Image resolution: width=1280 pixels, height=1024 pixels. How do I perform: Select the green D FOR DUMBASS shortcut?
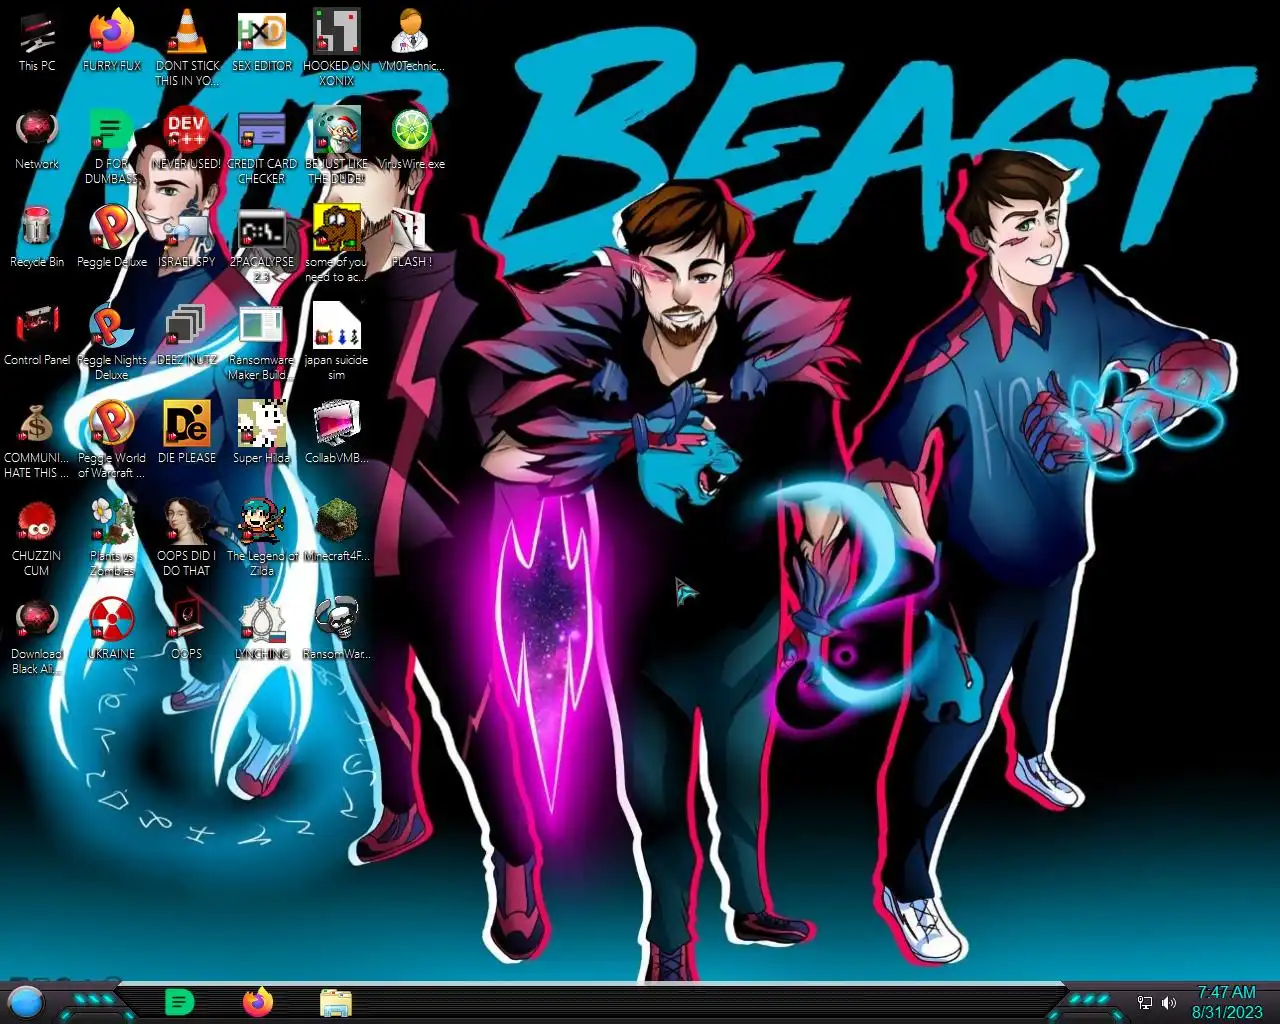tap(112, 146)
